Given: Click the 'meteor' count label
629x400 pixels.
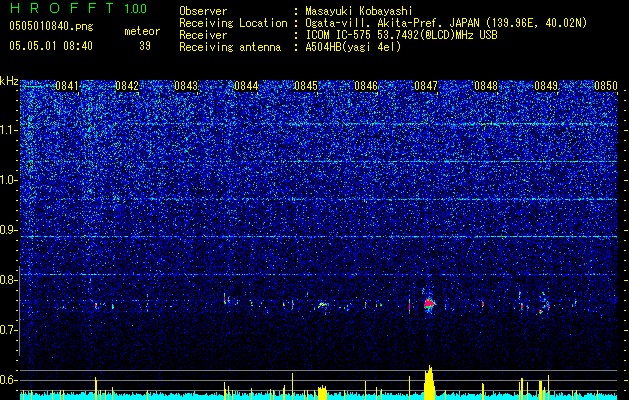Looking at the screenshot, I should click(x=142, y=31).
